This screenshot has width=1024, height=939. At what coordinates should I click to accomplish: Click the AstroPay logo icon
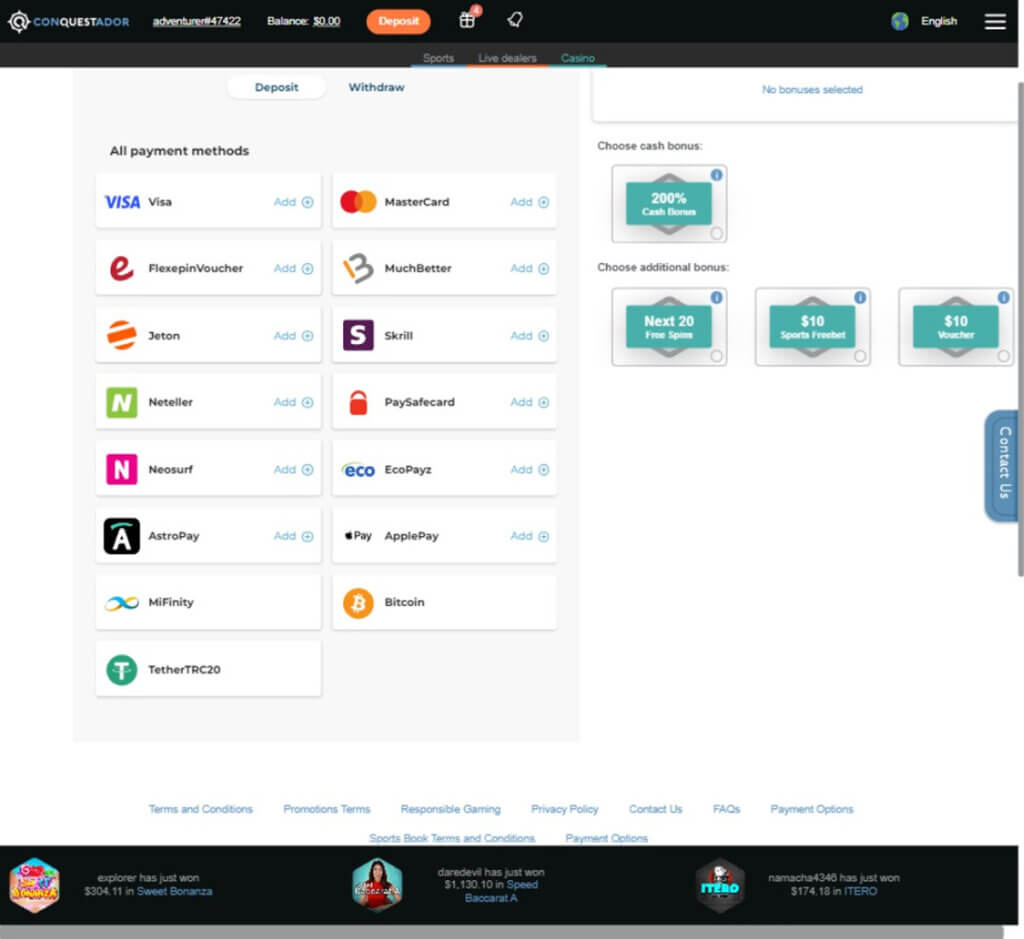121,536
